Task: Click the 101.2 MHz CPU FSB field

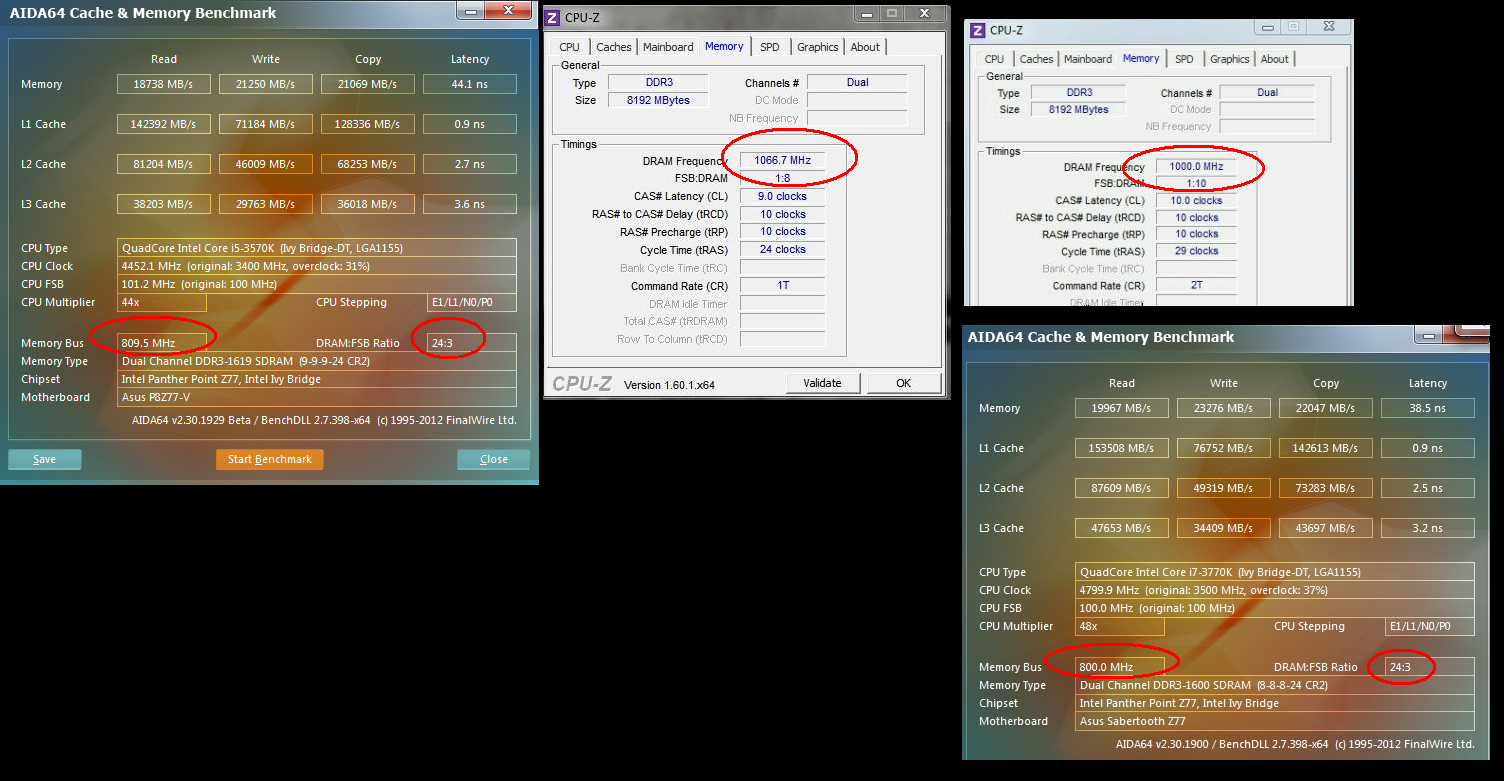Action: click(317, 284)
